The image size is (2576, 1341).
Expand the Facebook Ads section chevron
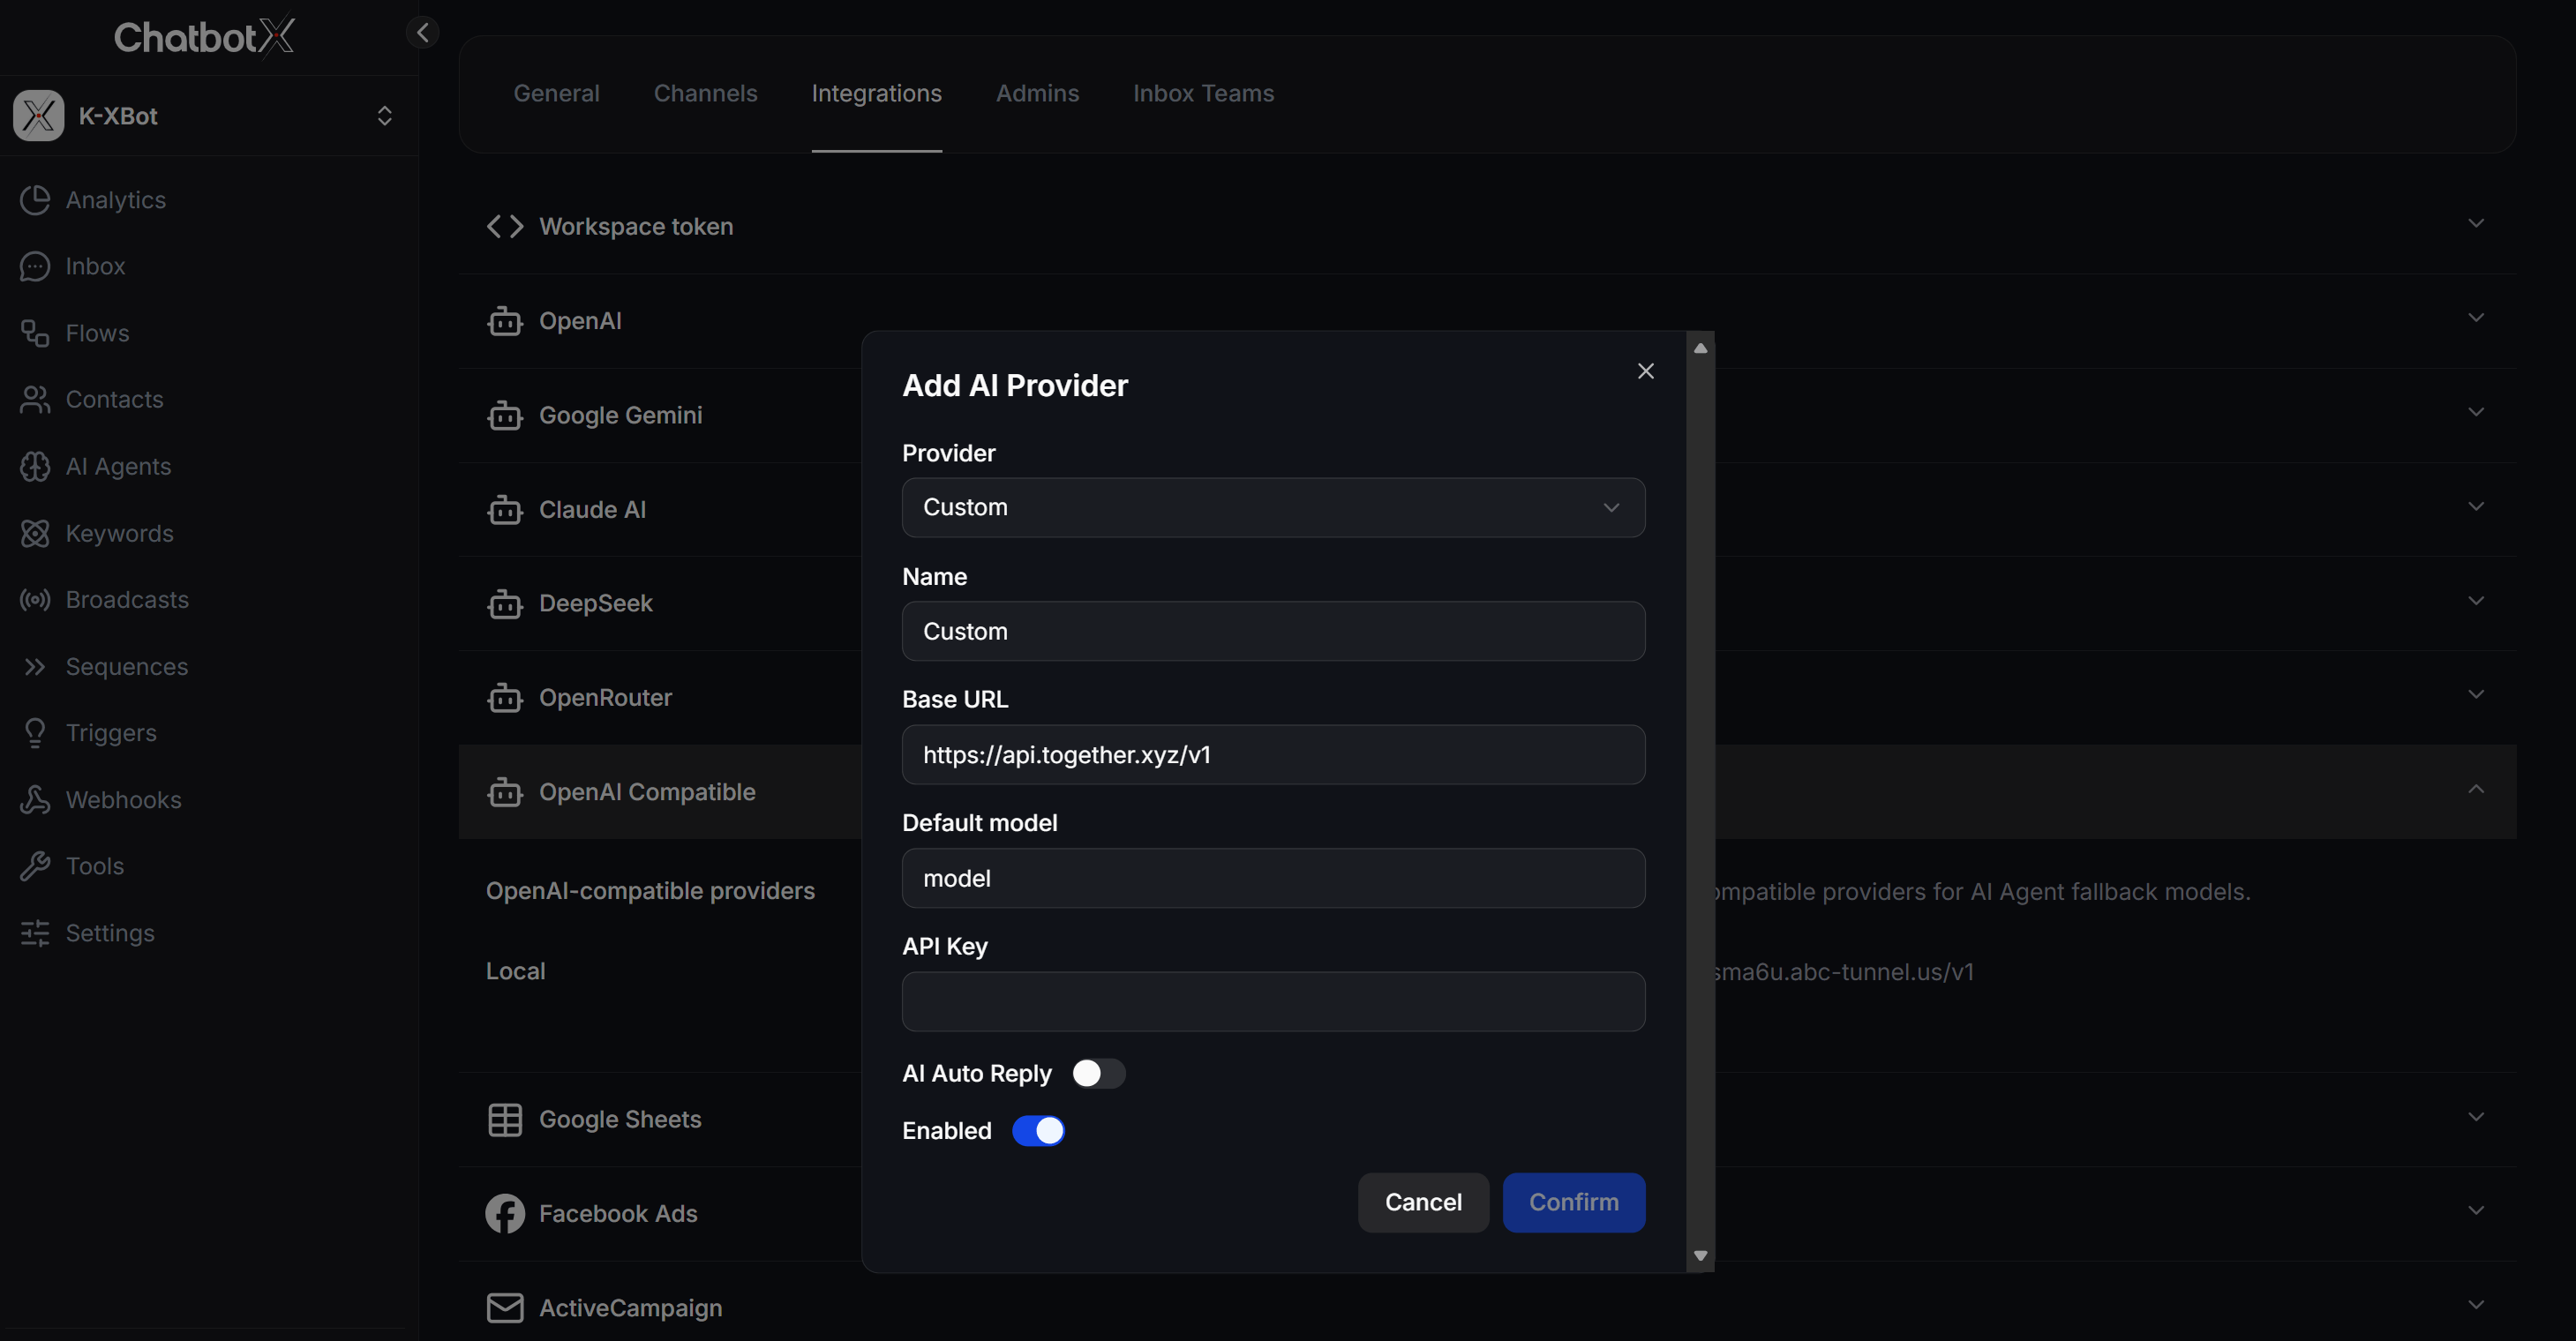tap(2476, 1210)
